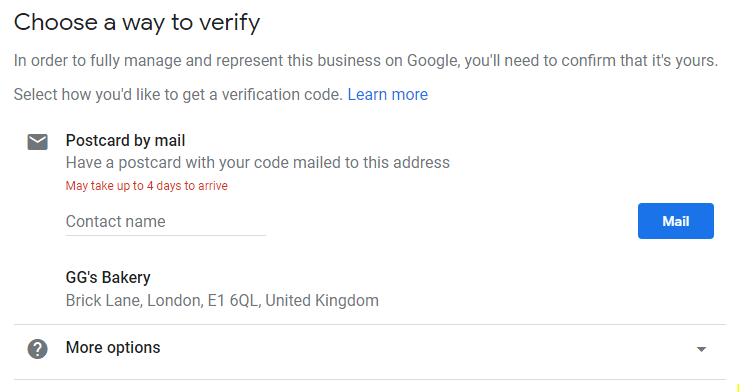Focus the Contact name input field
The image size is (739, 392).
pos(165,221)
